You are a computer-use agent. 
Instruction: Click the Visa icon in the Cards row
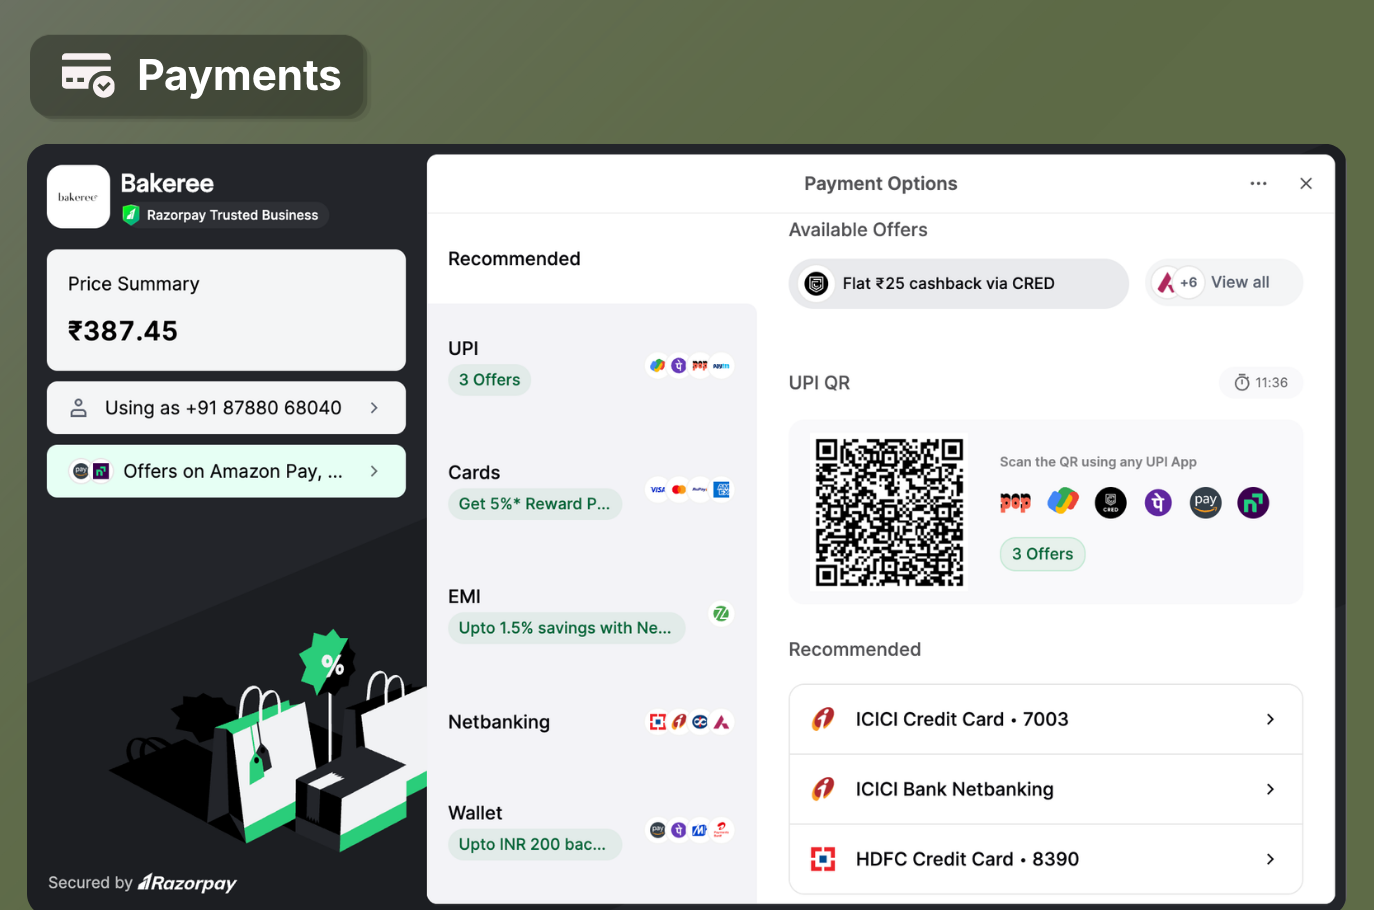[x=657, y=489]
